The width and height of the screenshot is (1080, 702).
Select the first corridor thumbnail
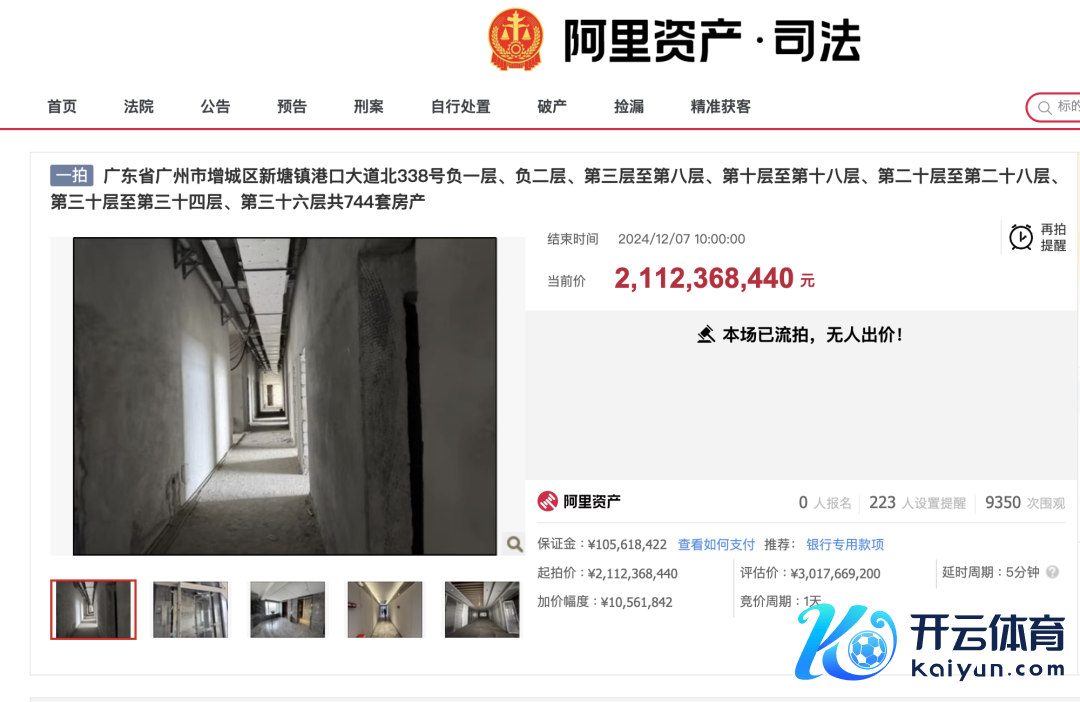(94, 610)
